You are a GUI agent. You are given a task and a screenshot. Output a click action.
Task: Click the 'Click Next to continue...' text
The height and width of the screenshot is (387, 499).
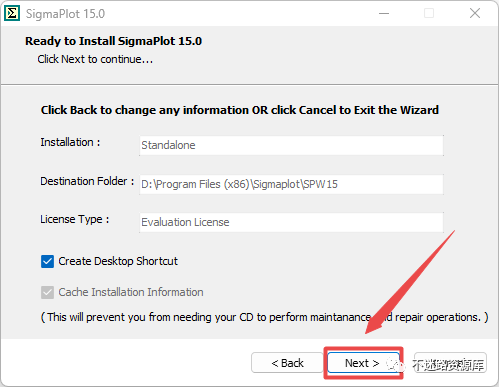pyautogui.click(x=95, y=59)
